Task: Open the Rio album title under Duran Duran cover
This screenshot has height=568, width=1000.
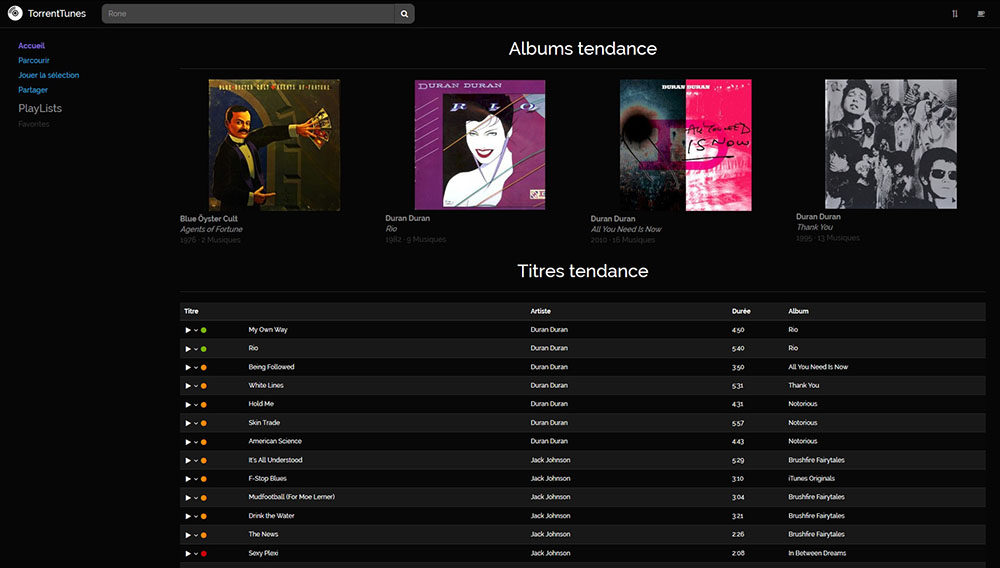Action: pyautogui.click(x=391, y=229)
